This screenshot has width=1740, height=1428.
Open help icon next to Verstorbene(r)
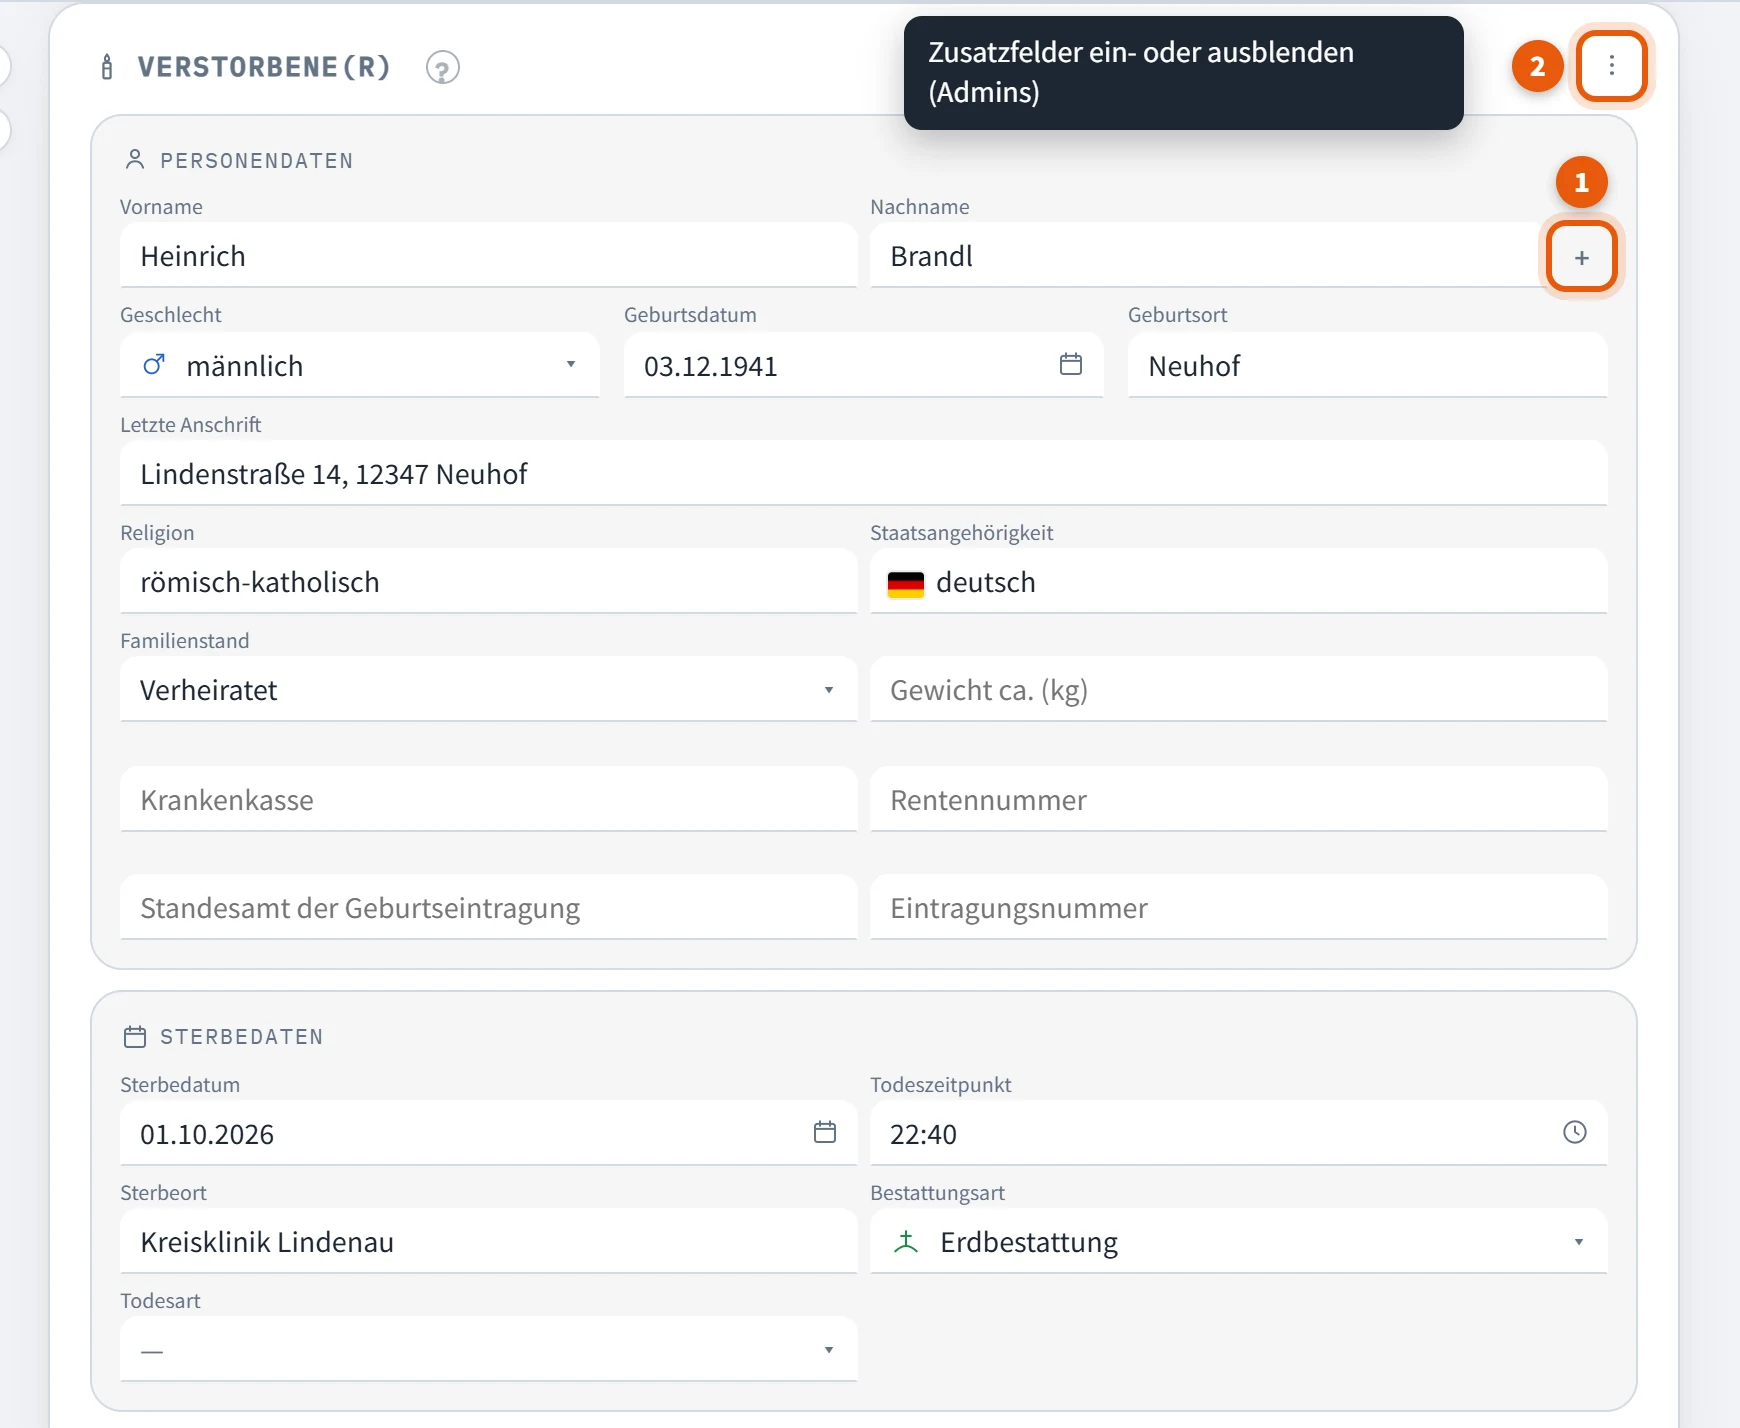click(442, 67)
